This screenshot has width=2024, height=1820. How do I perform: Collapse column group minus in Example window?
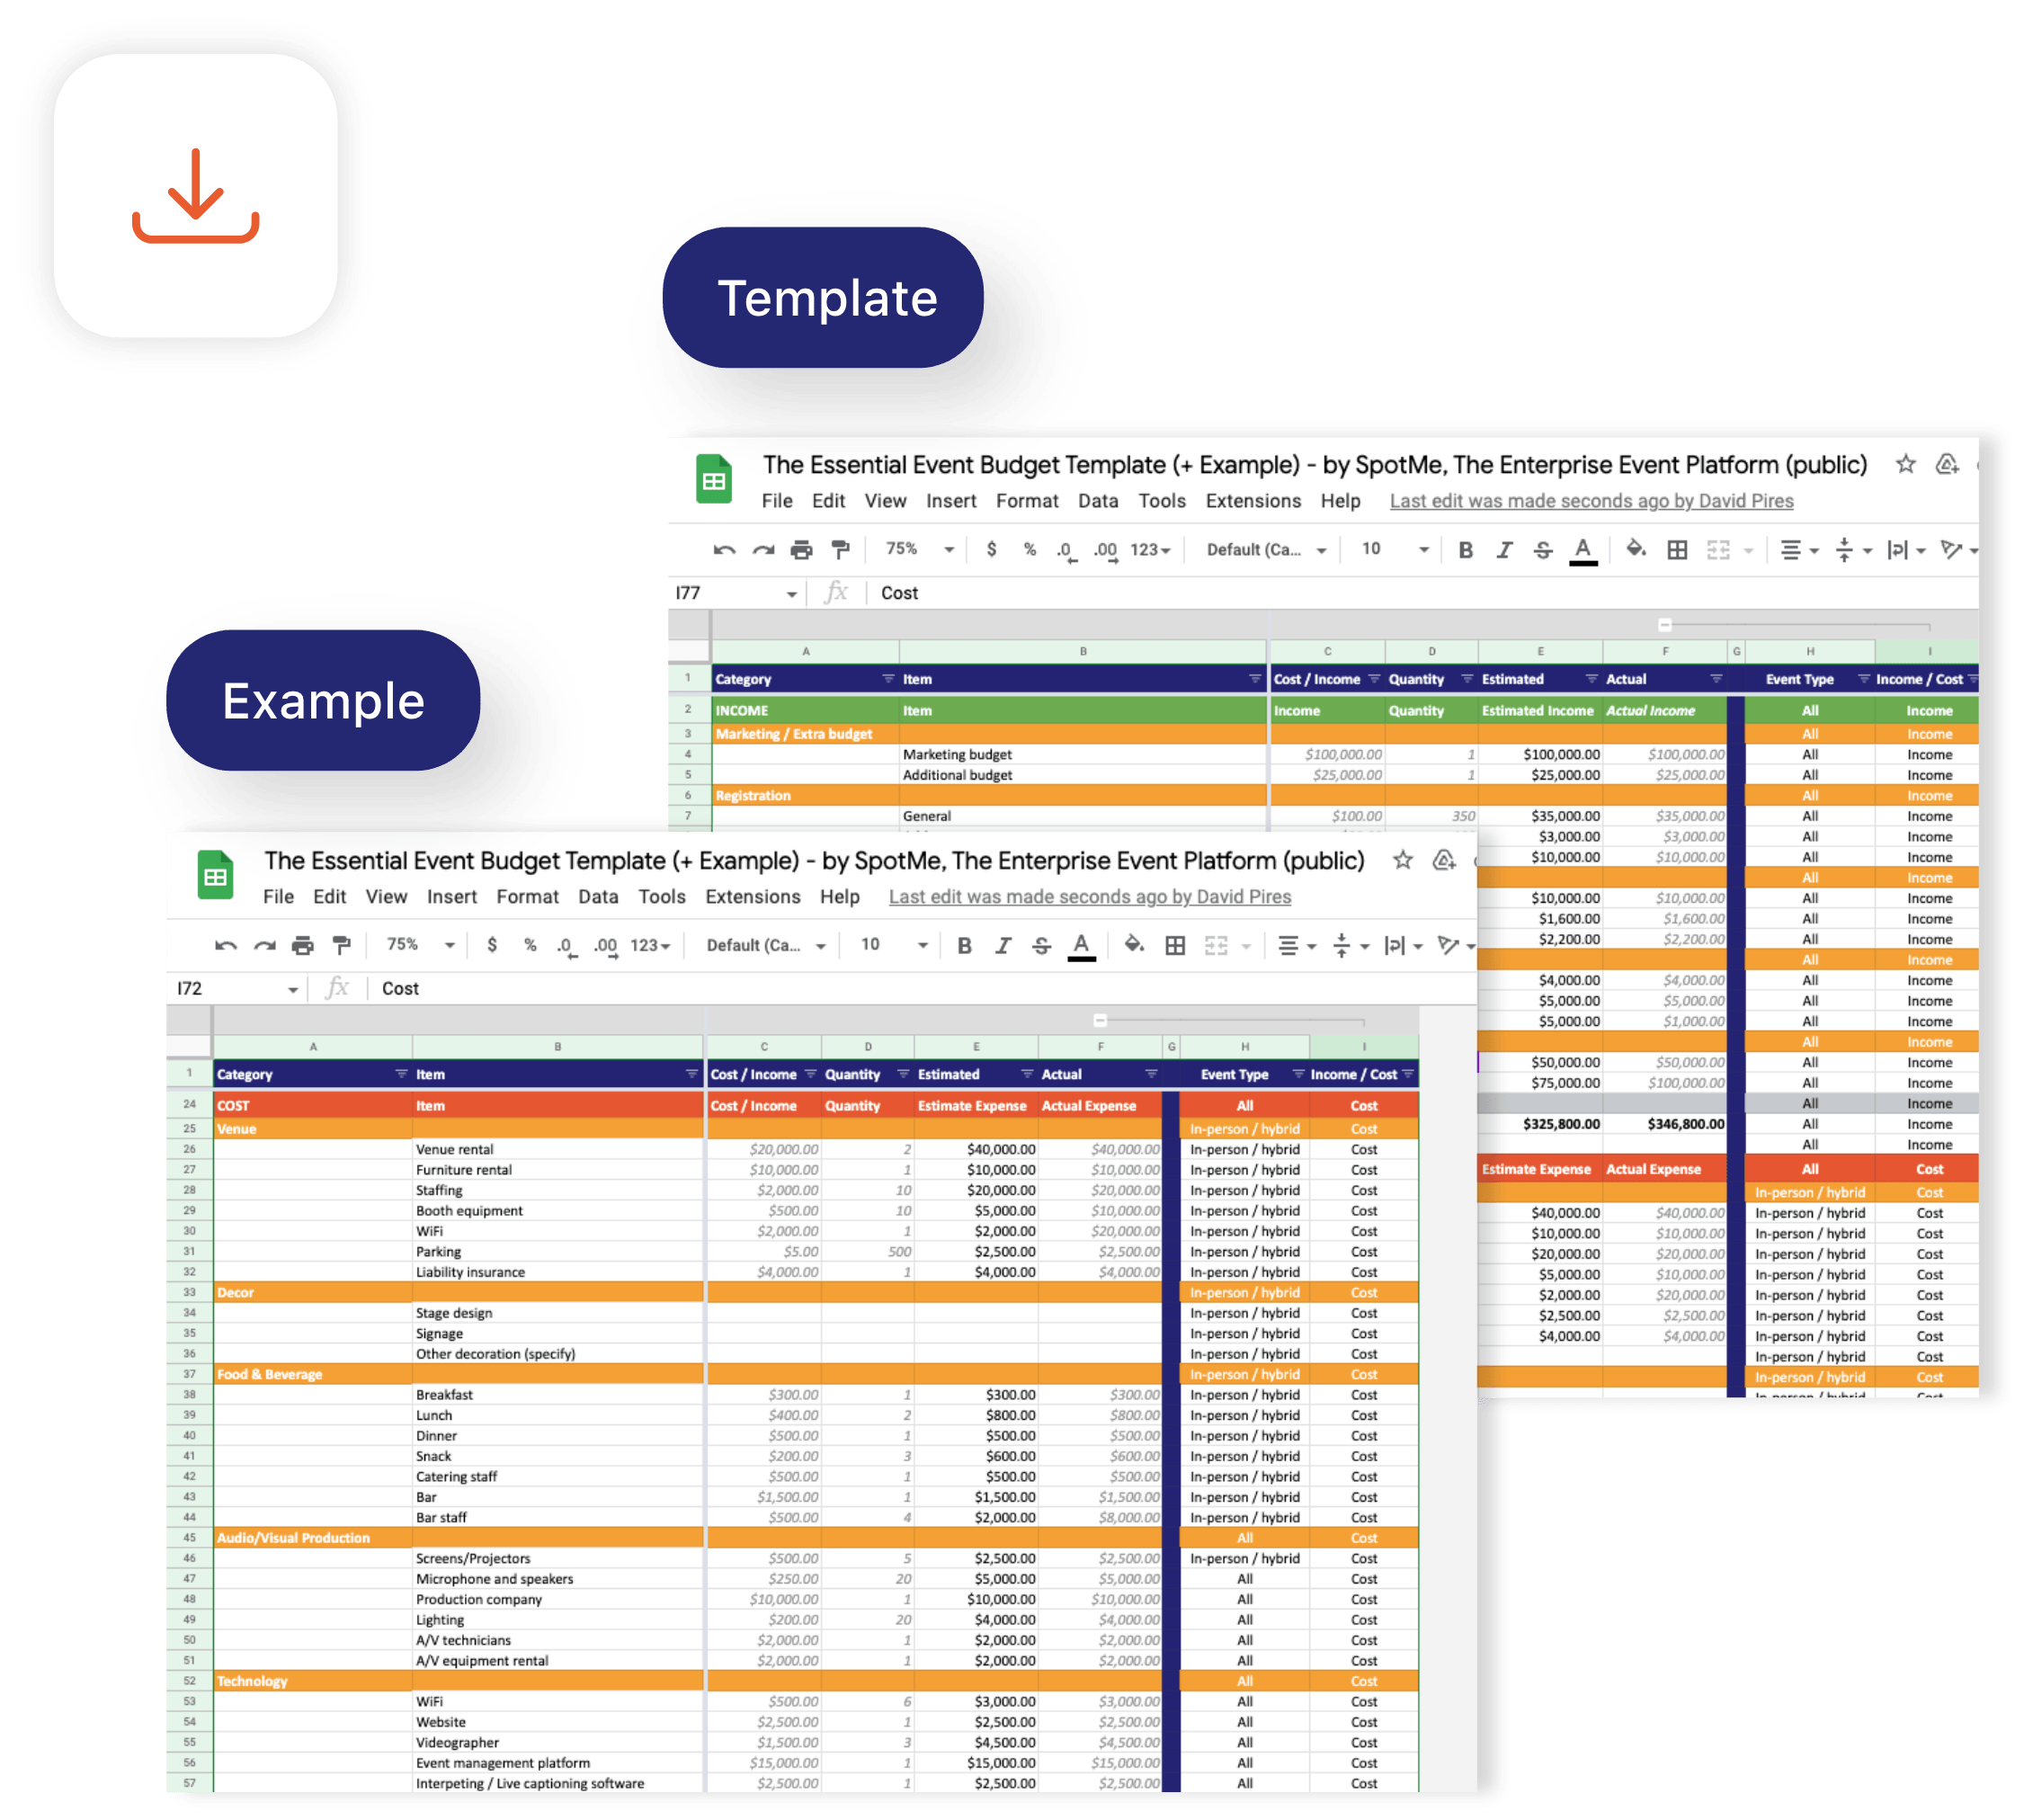pos(1100,1020)
